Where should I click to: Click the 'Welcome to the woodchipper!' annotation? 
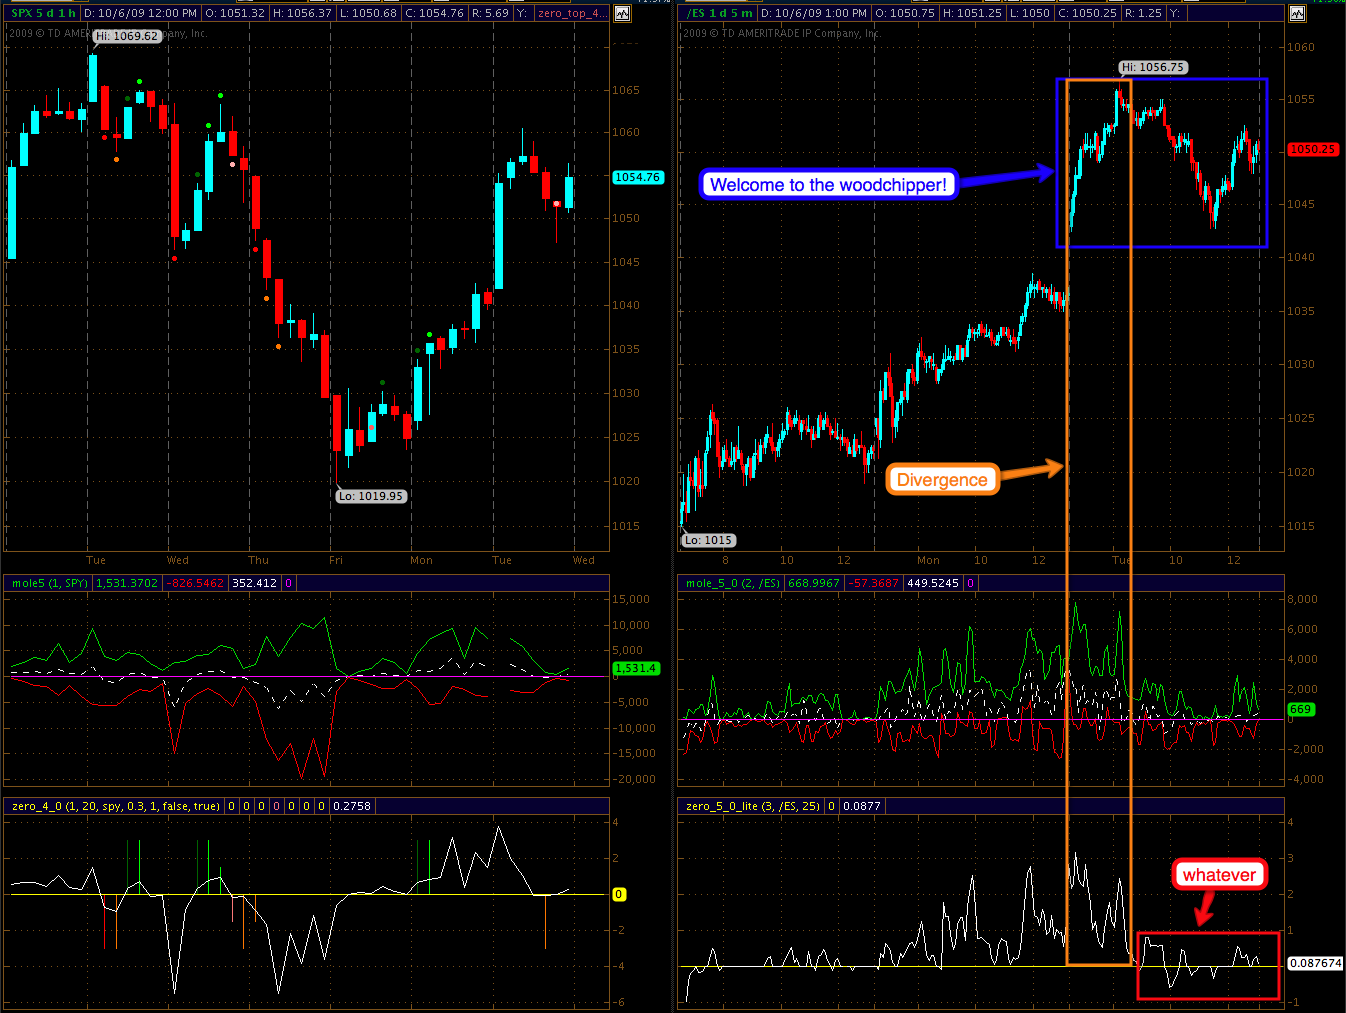pyautogui.click(x=828, y=185)
